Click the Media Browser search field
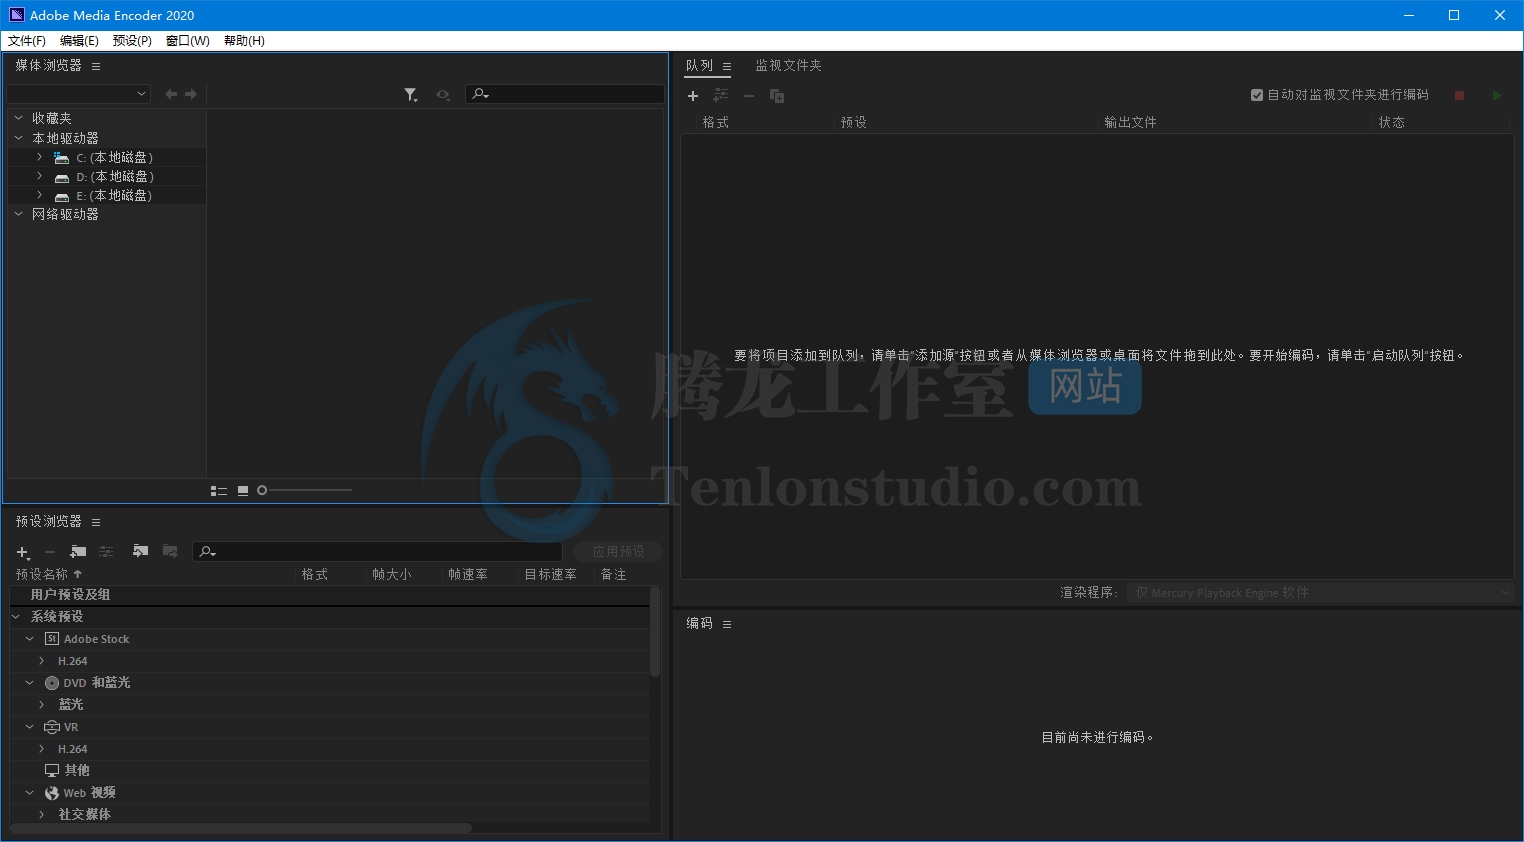This screenshot has height=842, width=1524. (x=565, y=94)
